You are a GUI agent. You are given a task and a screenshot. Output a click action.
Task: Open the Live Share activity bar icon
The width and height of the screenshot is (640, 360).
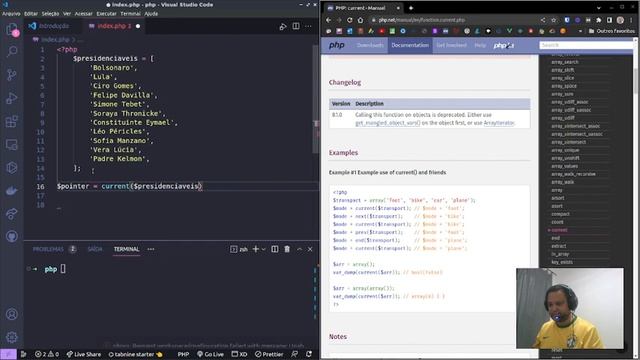click(12, 213)
